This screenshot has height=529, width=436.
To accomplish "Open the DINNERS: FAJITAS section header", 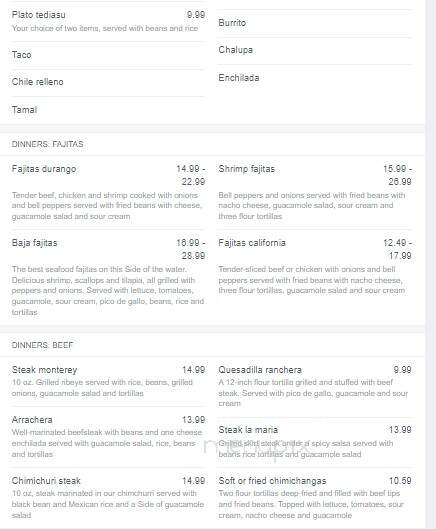I will (48, 144).
